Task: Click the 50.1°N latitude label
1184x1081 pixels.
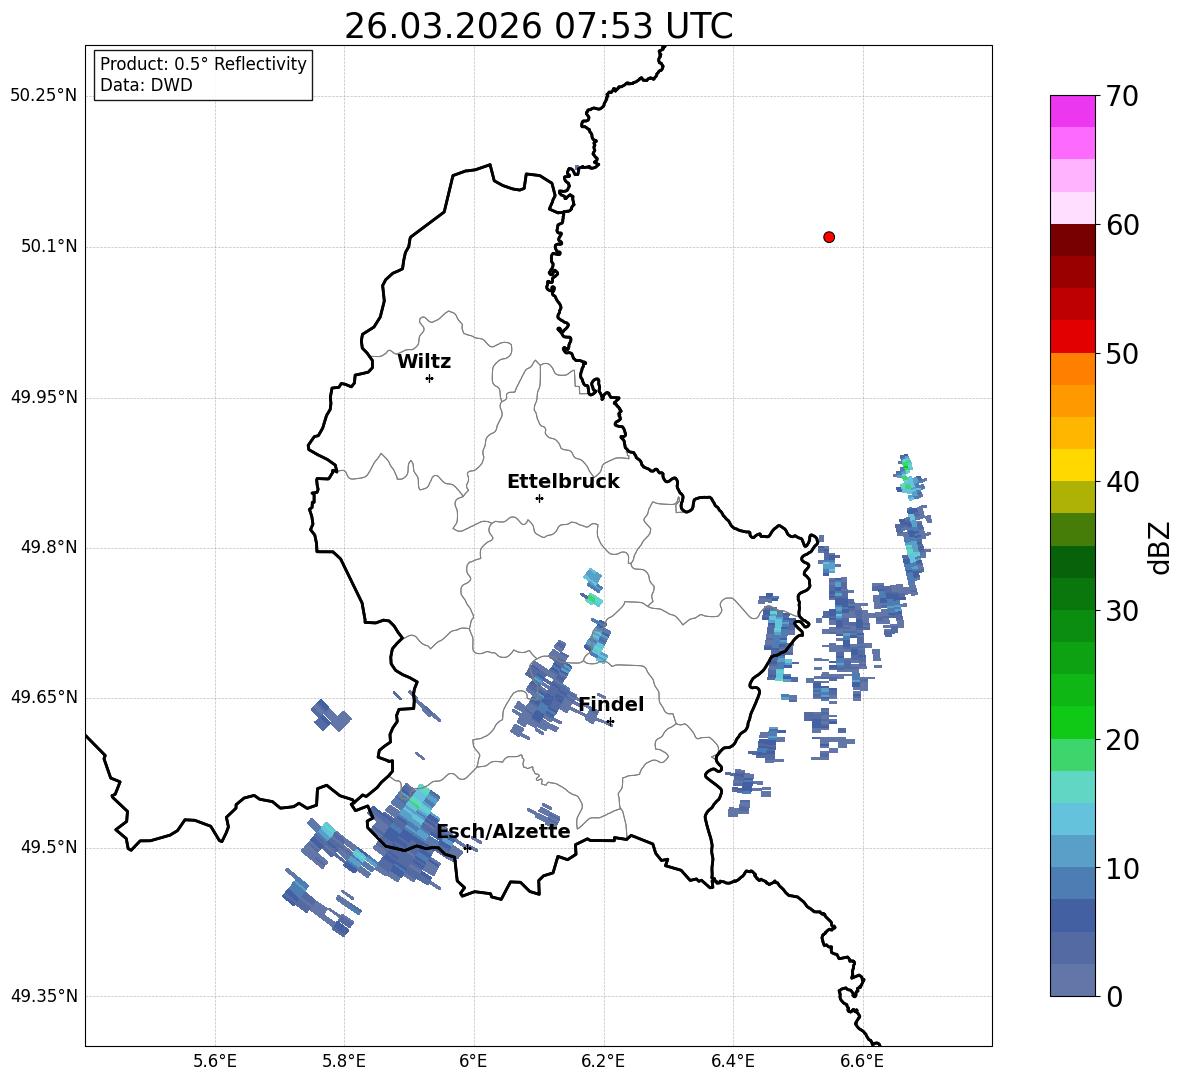Action: (50, 247)
